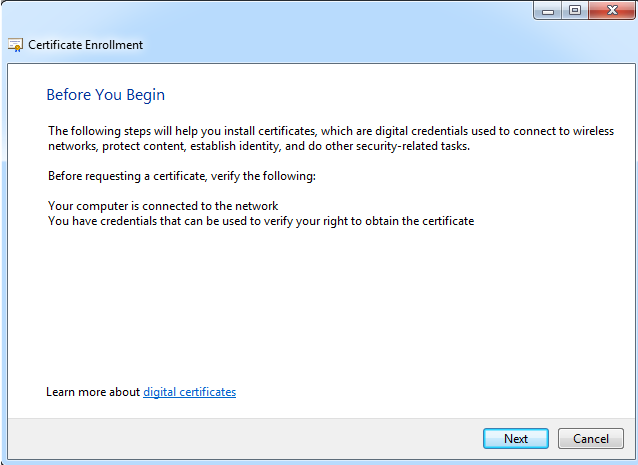Cancel the certificate enrollment wizard
Viewport: 638px width, 465px height.
pos(591,438)
